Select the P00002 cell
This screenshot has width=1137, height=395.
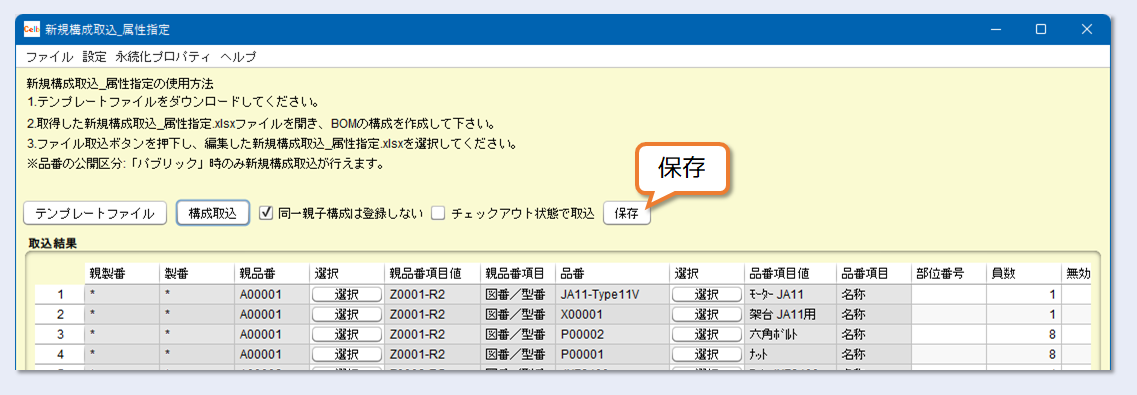(612, 335)
